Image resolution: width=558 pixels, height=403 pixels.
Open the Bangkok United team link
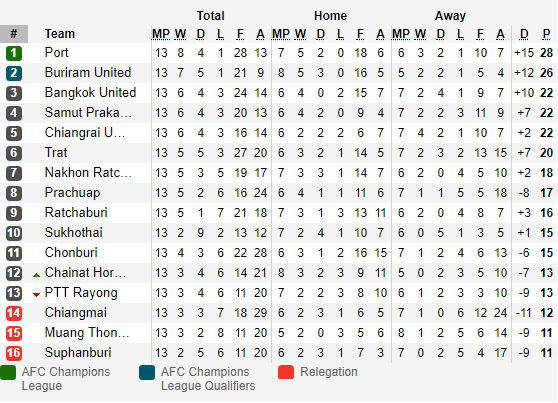tap(90, 93)
